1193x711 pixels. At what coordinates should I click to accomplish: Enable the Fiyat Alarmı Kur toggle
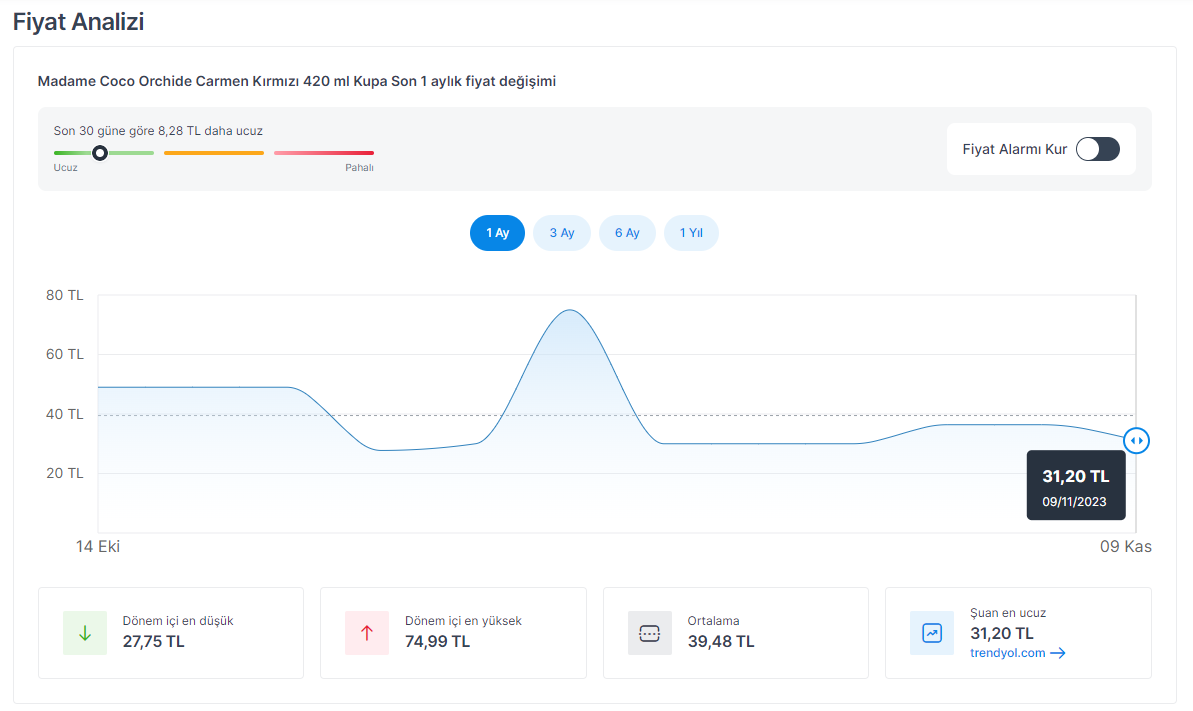click(1097, 149)
